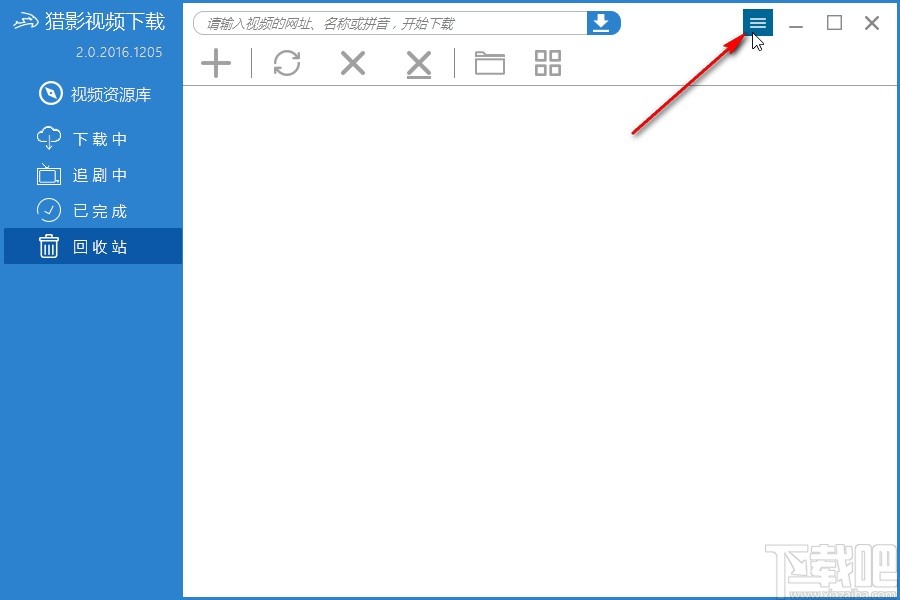Screen dimensions: 900x600
Task: Select 下载中 in the sidebar
Action: pos(82,138)
